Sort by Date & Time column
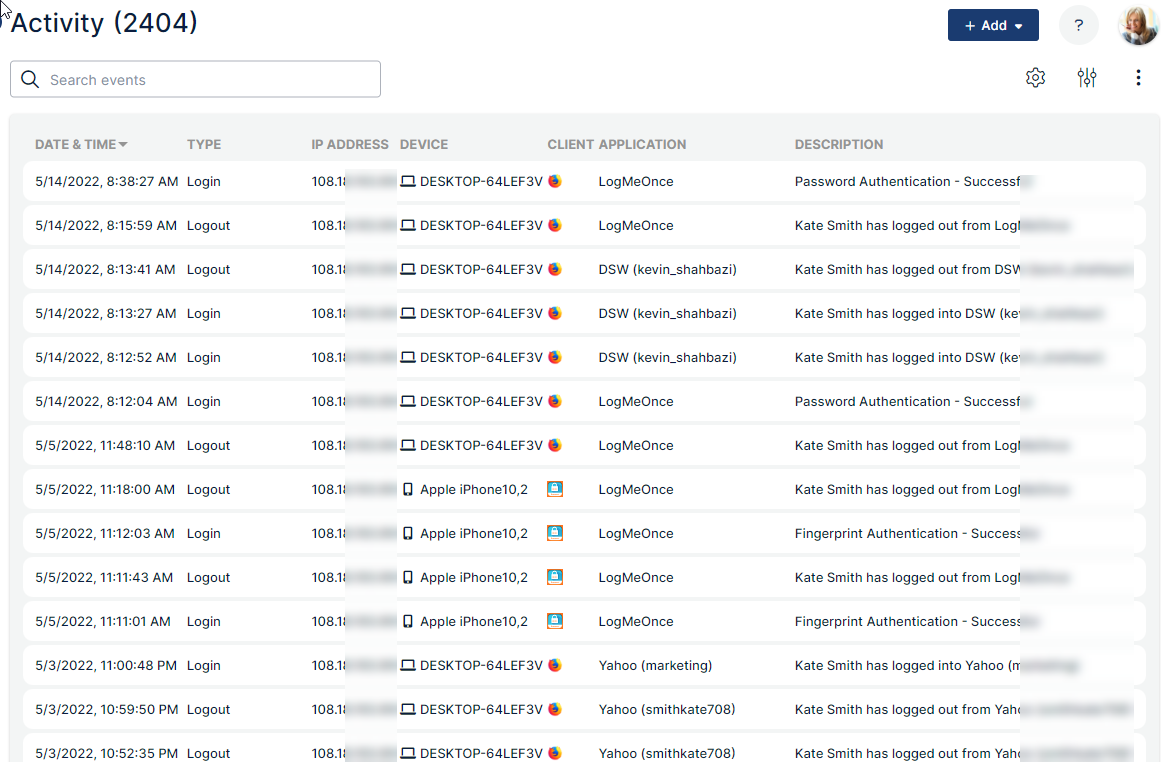 click(81, 144)
